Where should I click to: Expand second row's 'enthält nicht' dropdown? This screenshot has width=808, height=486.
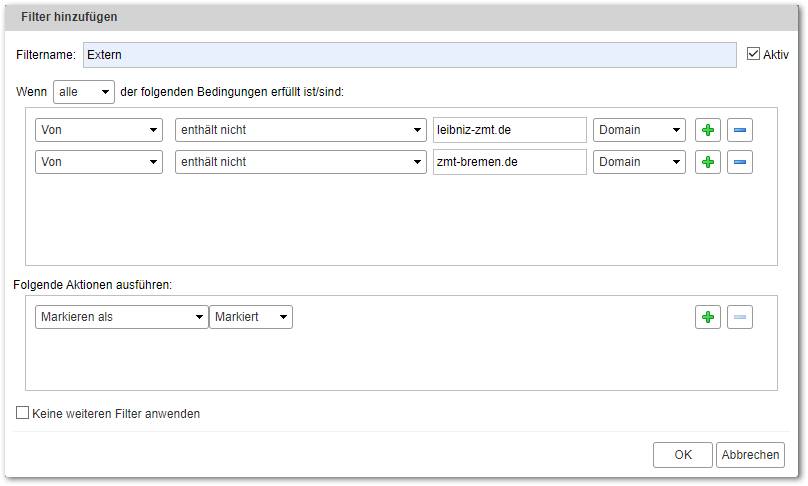point(300,162)
